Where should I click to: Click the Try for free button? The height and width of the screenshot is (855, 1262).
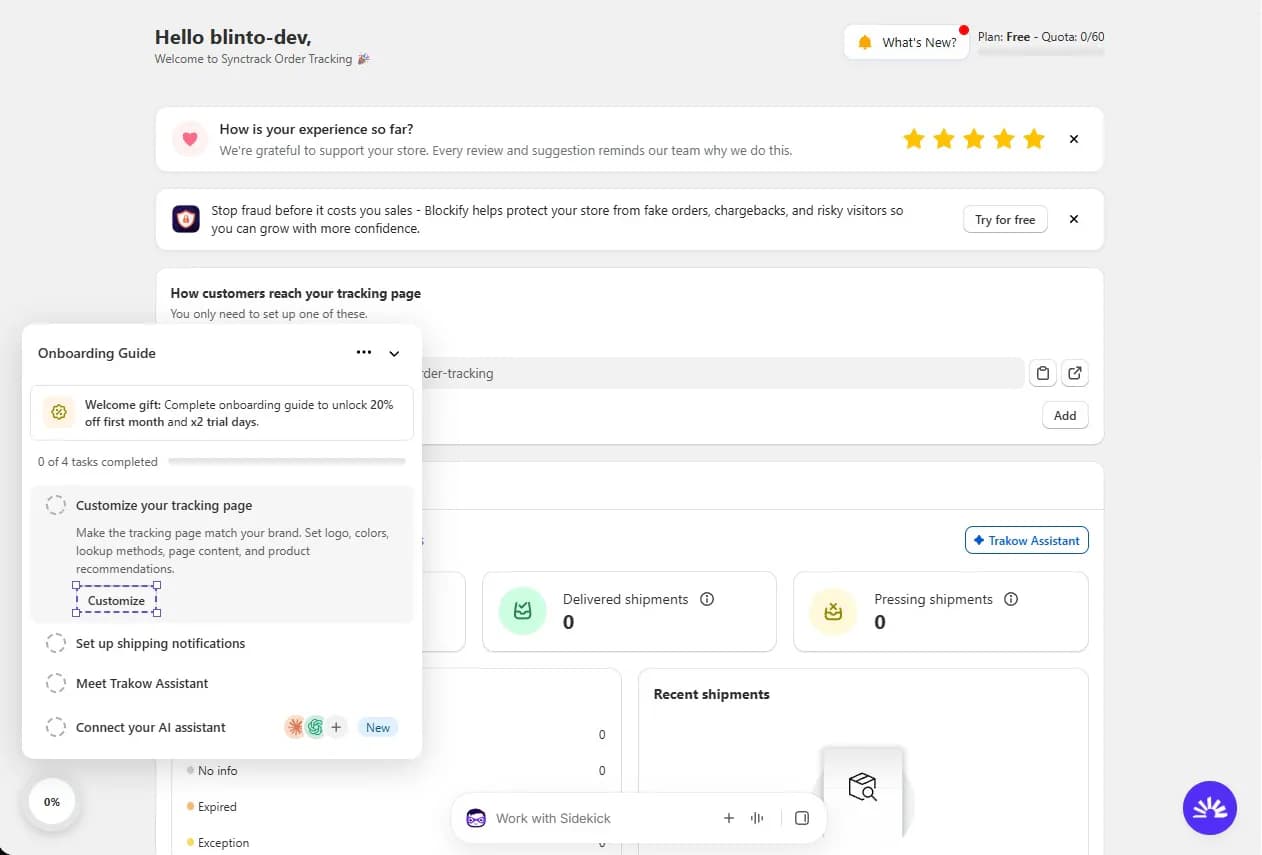pyautogui.click(x=1005, y=219)
